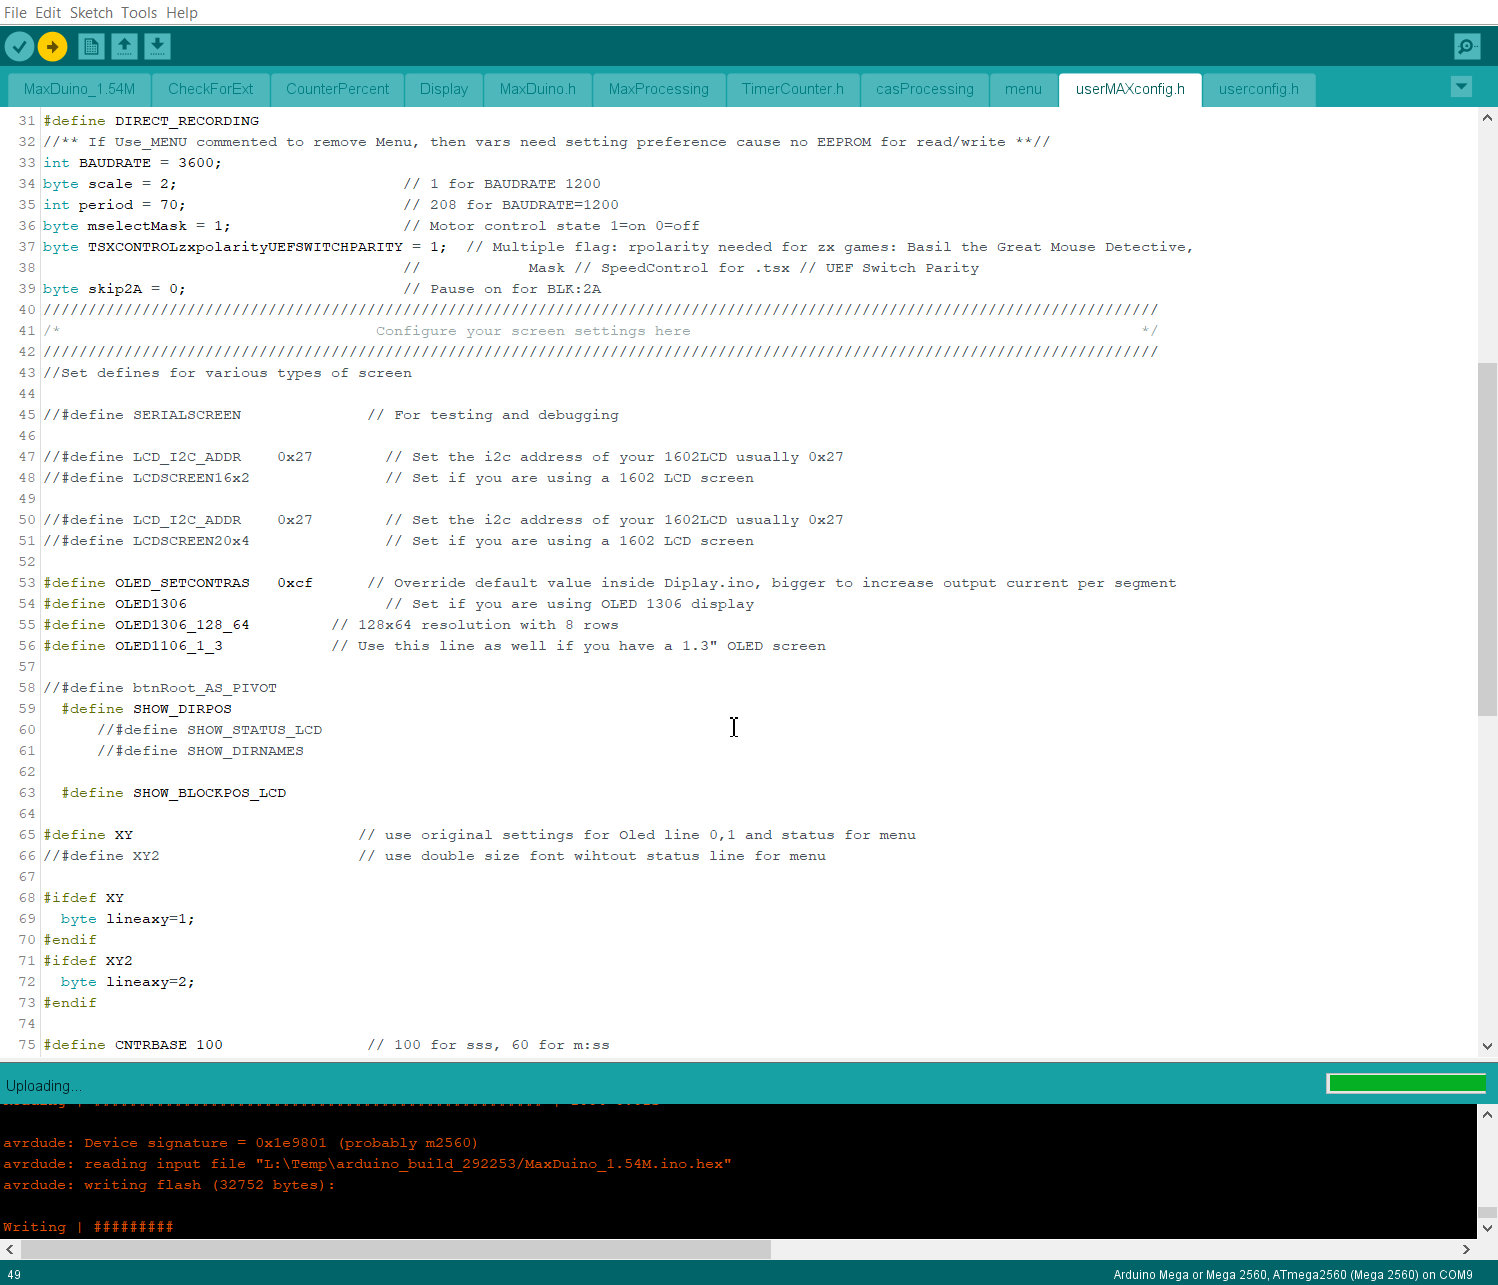Click the 'avrdude: reading input file' console line
The image size is (1498, 1285).
pyautogui.click(x=367, y=1164)
